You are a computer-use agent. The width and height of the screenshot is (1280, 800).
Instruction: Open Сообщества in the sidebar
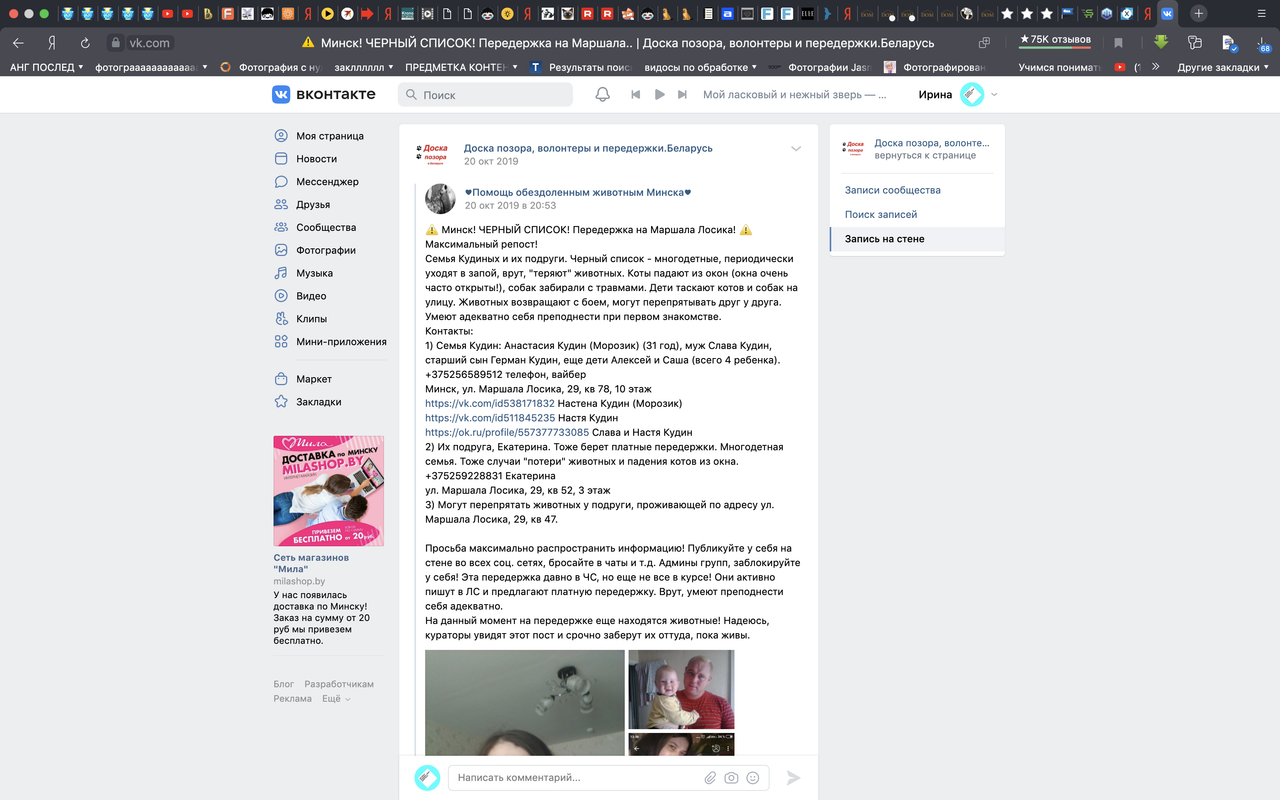click(x=326, y=227)
